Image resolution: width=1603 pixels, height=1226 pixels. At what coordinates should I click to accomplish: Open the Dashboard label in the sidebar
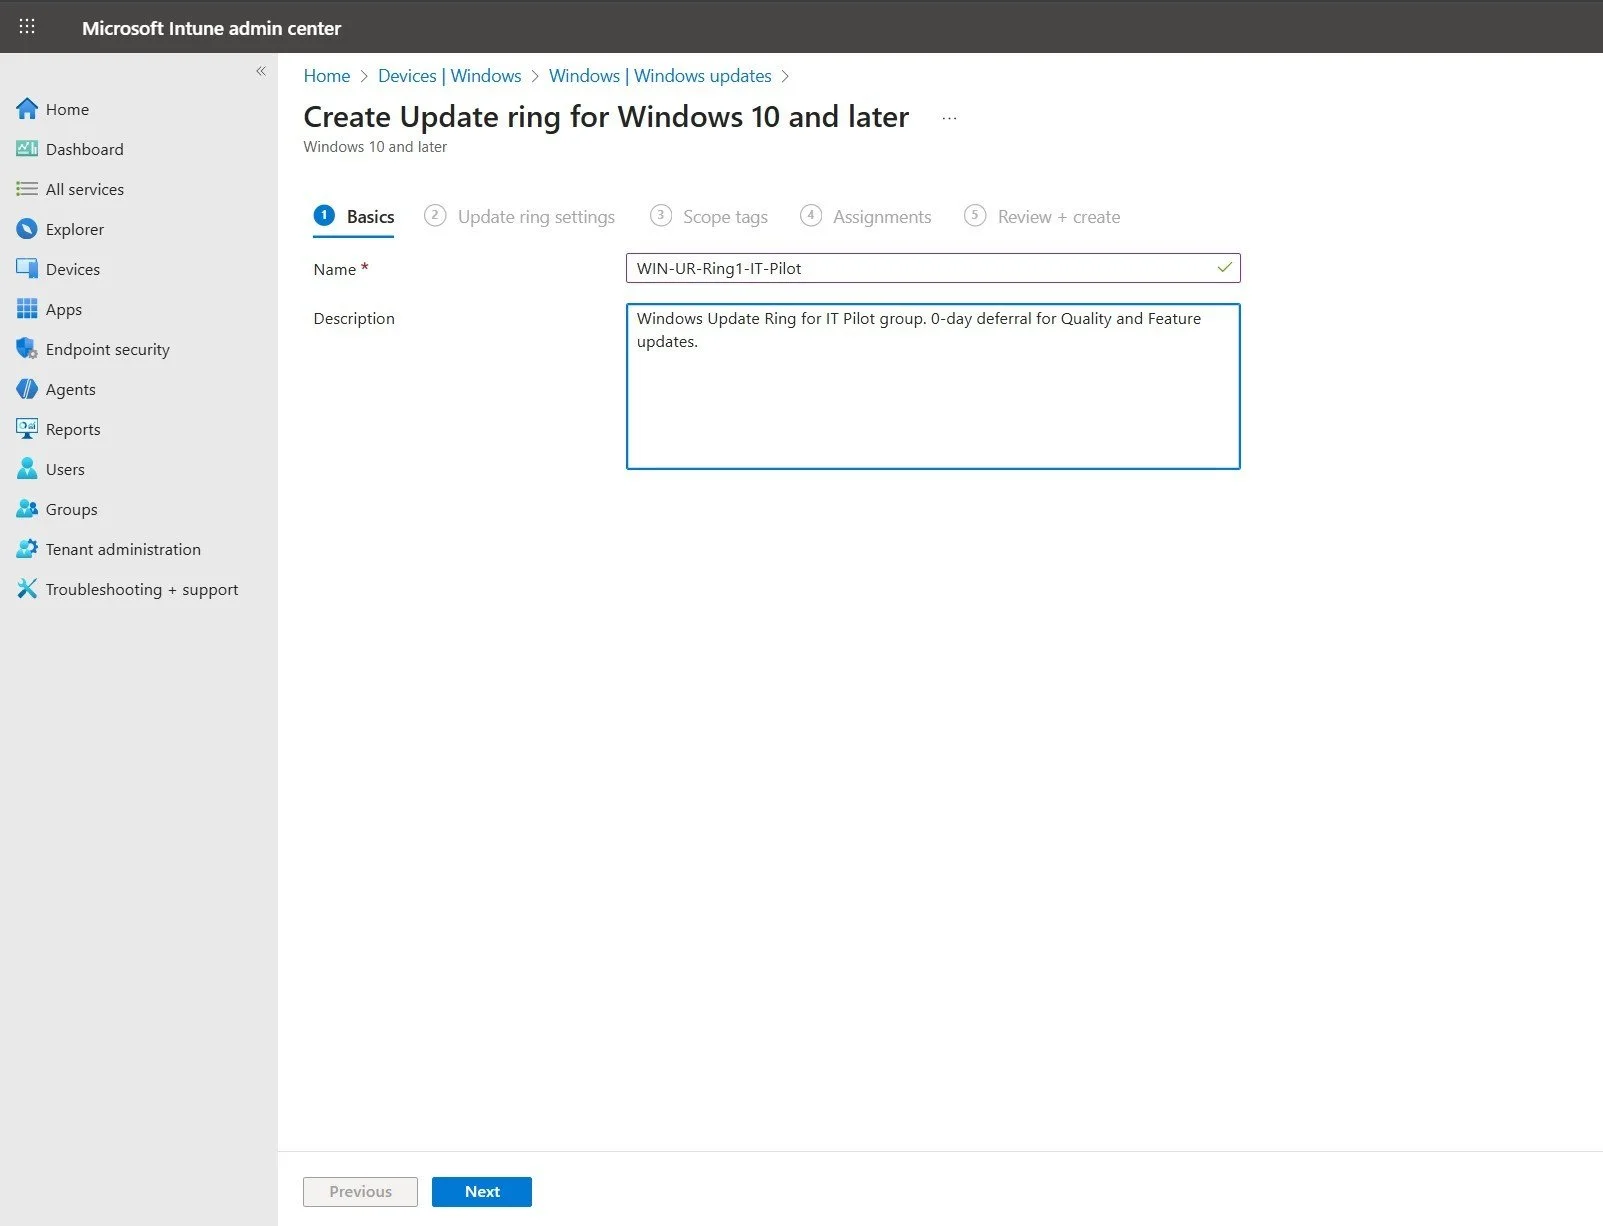(85, 150)
